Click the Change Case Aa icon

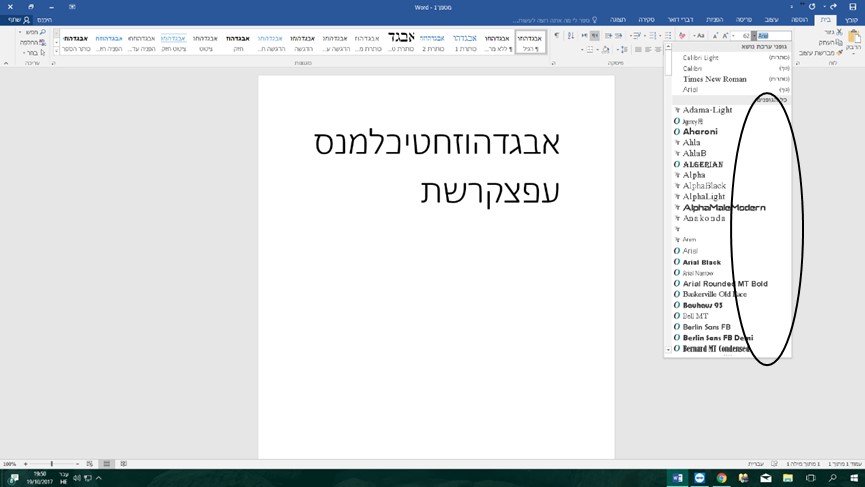tap(700, 36)
